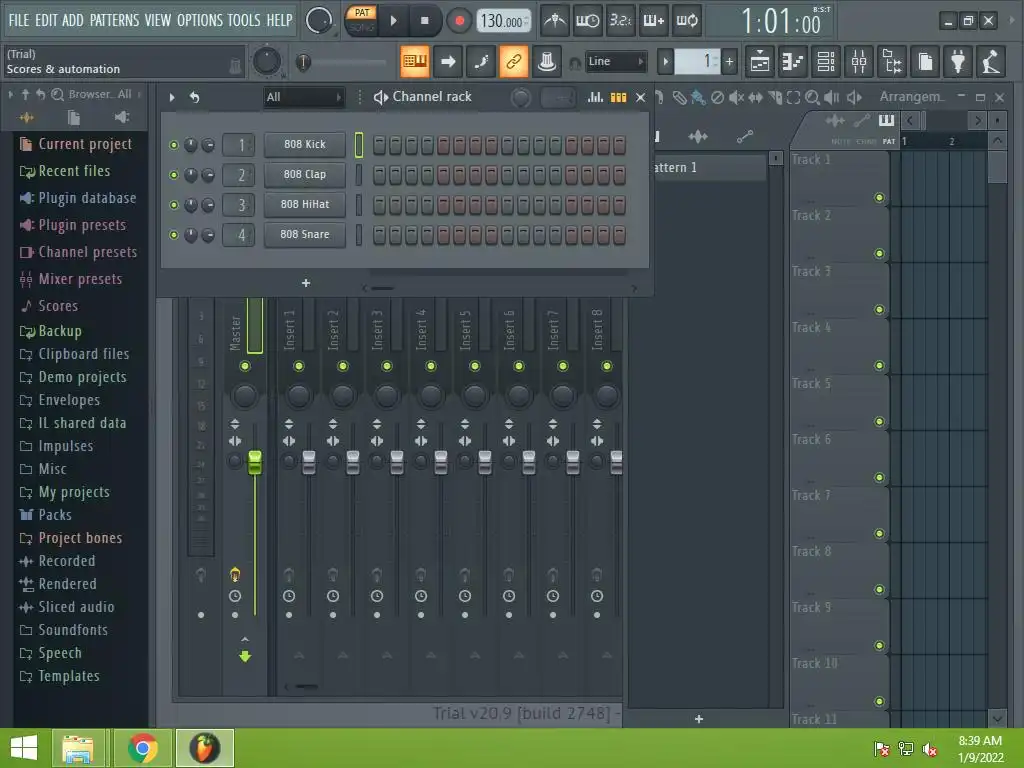
Task: Expand the Packs folder in browser
Action: [x=45, y=515]
